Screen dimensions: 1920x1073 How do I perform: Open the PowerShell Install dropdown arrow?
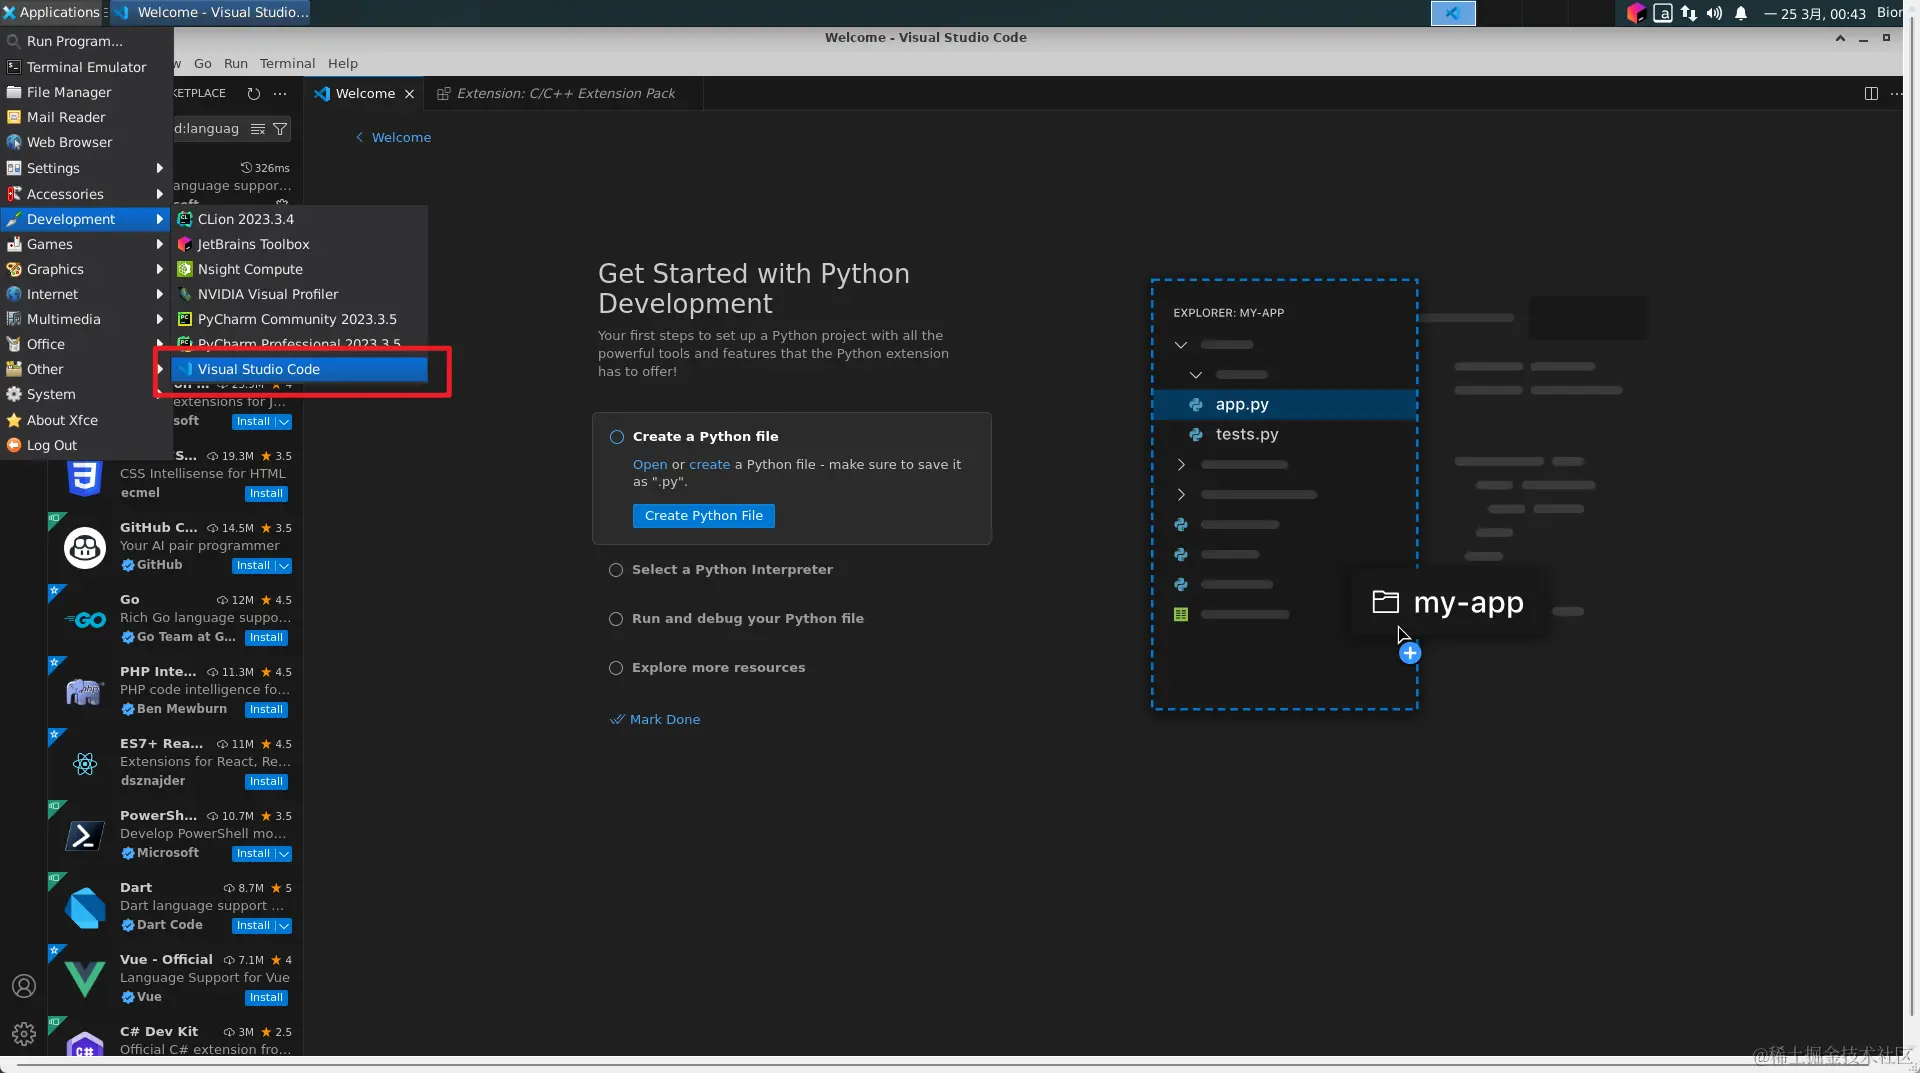coord(284,854)
